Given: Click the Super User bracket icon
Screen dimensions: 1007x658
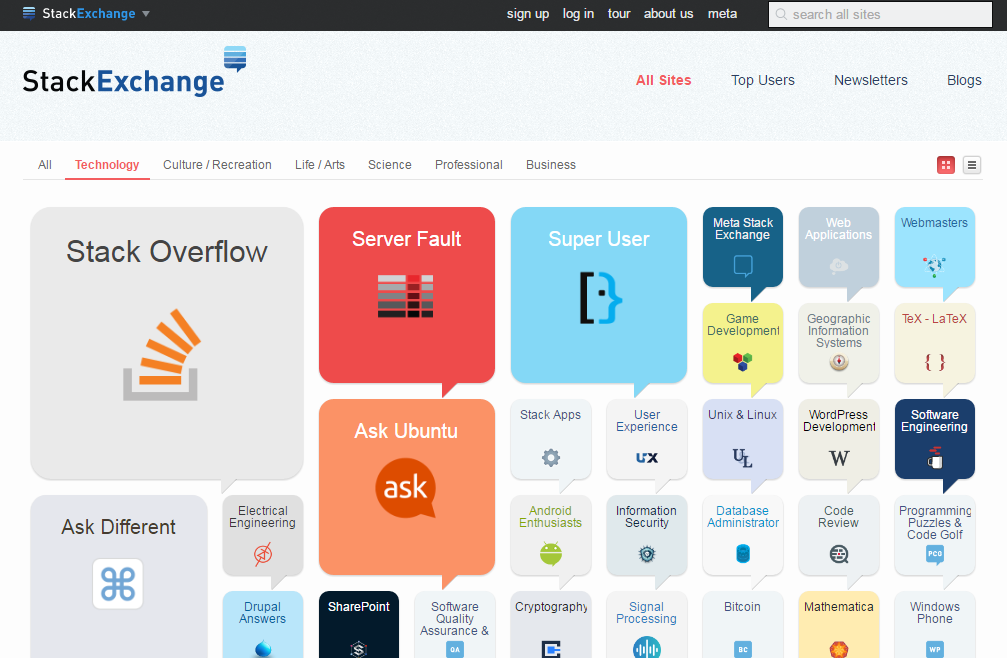Looking at the screenshot, I should click(599, 297).
